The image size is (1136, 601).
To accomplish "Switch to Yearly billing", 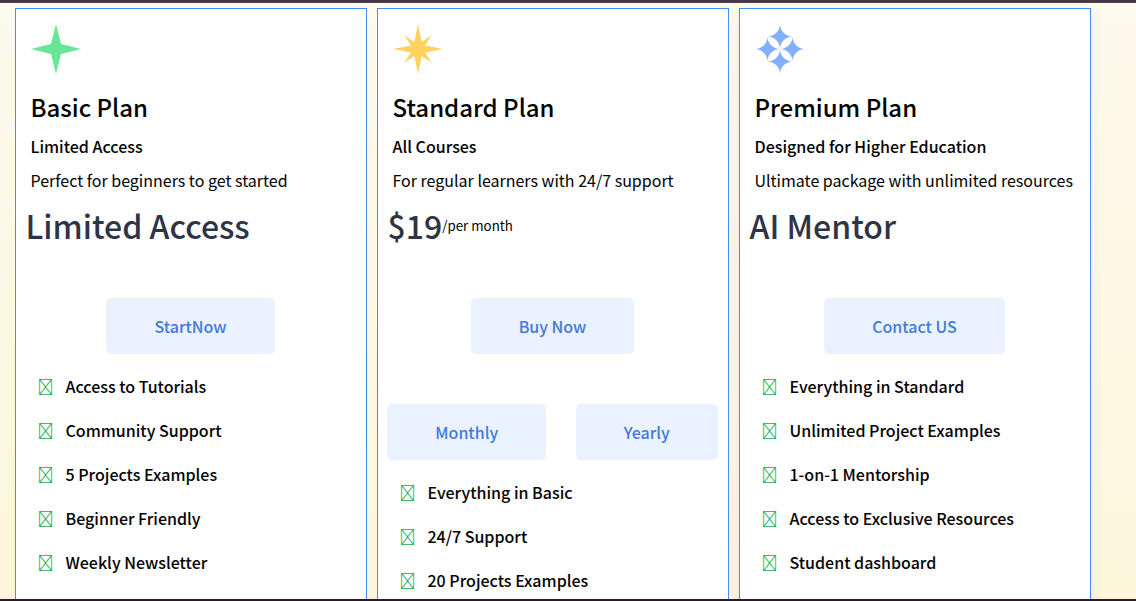I will point(646,432).
